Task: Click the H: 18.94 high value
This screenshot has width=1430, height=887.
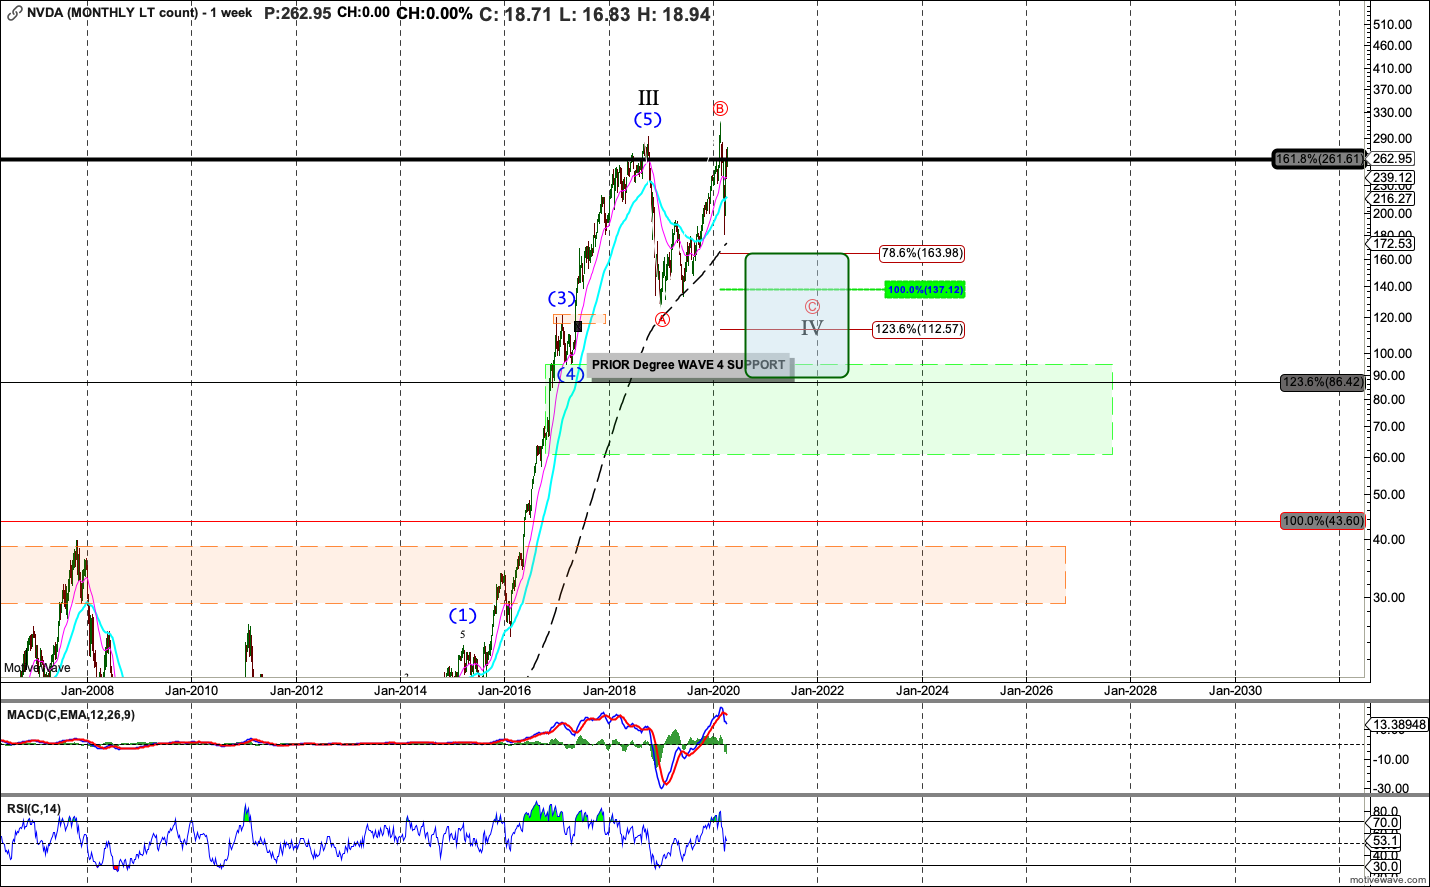Action: click(x=674, y=14)
